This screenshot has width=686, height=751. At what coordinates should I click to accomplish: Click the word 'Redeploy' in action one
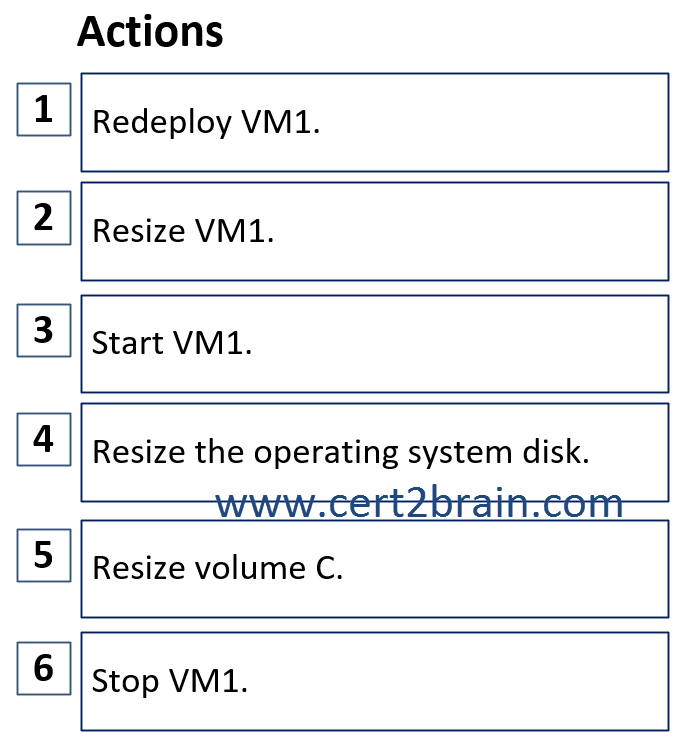coord(162,123)
